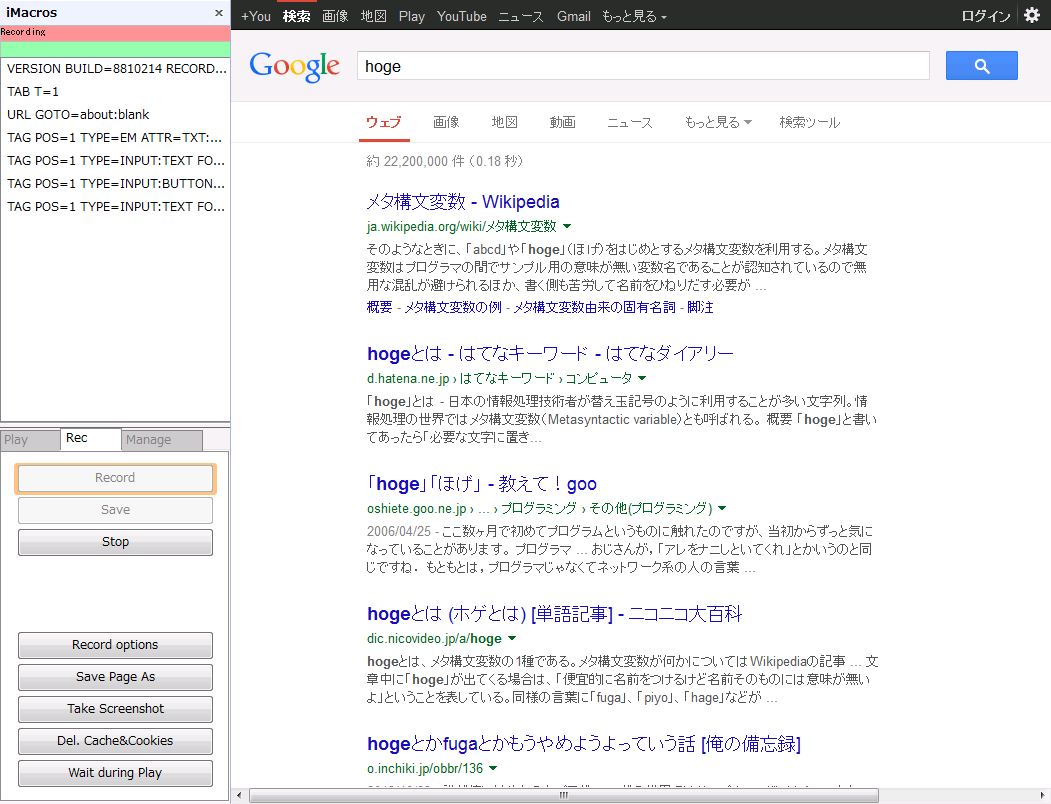Click the 地図 link in the top black bar
This screenshot has width=1051, height=804.
(x=373, y=16)
